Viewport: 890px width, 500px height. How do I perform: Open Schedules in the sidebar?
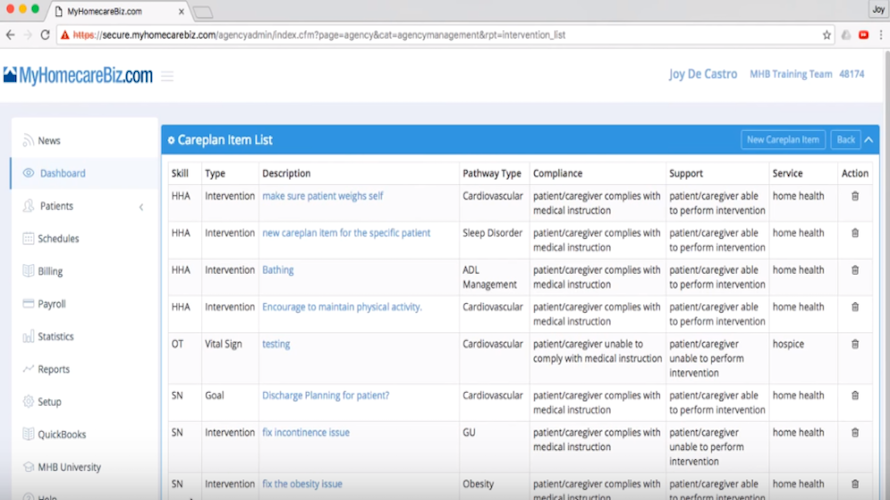[58, 238]
